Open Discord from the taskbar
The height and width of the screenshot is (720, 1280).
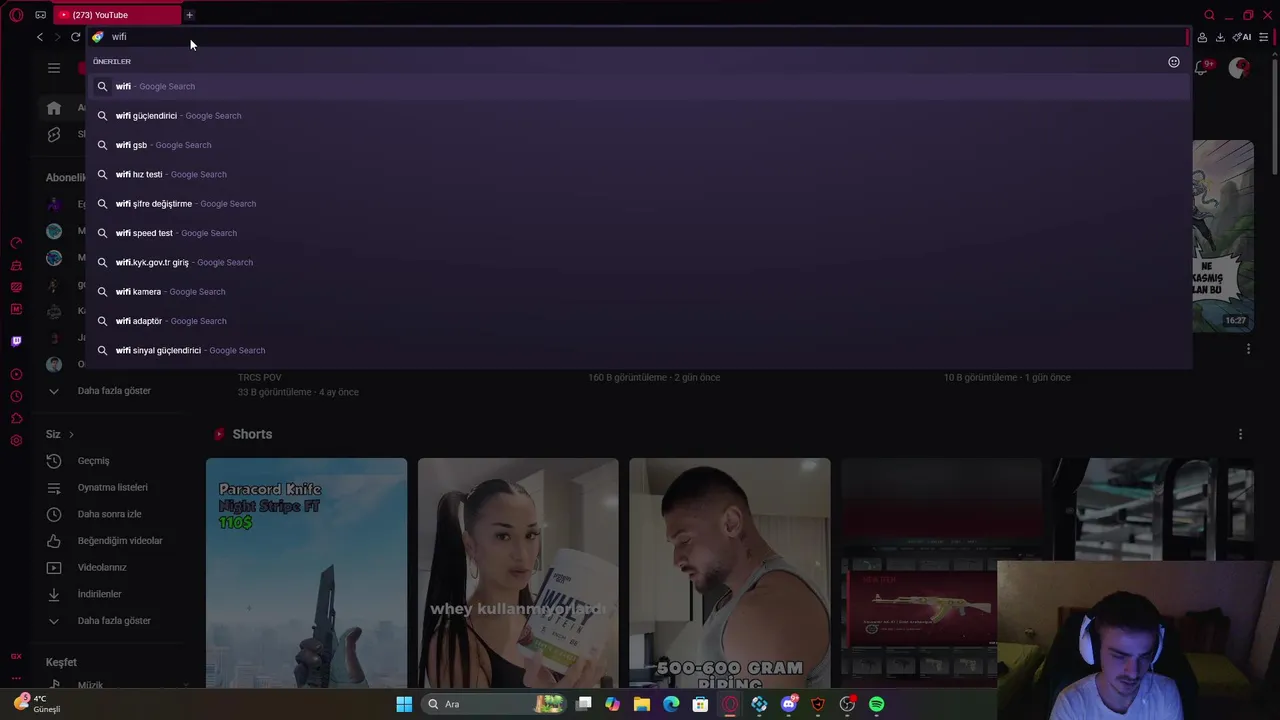click(789, 704)
